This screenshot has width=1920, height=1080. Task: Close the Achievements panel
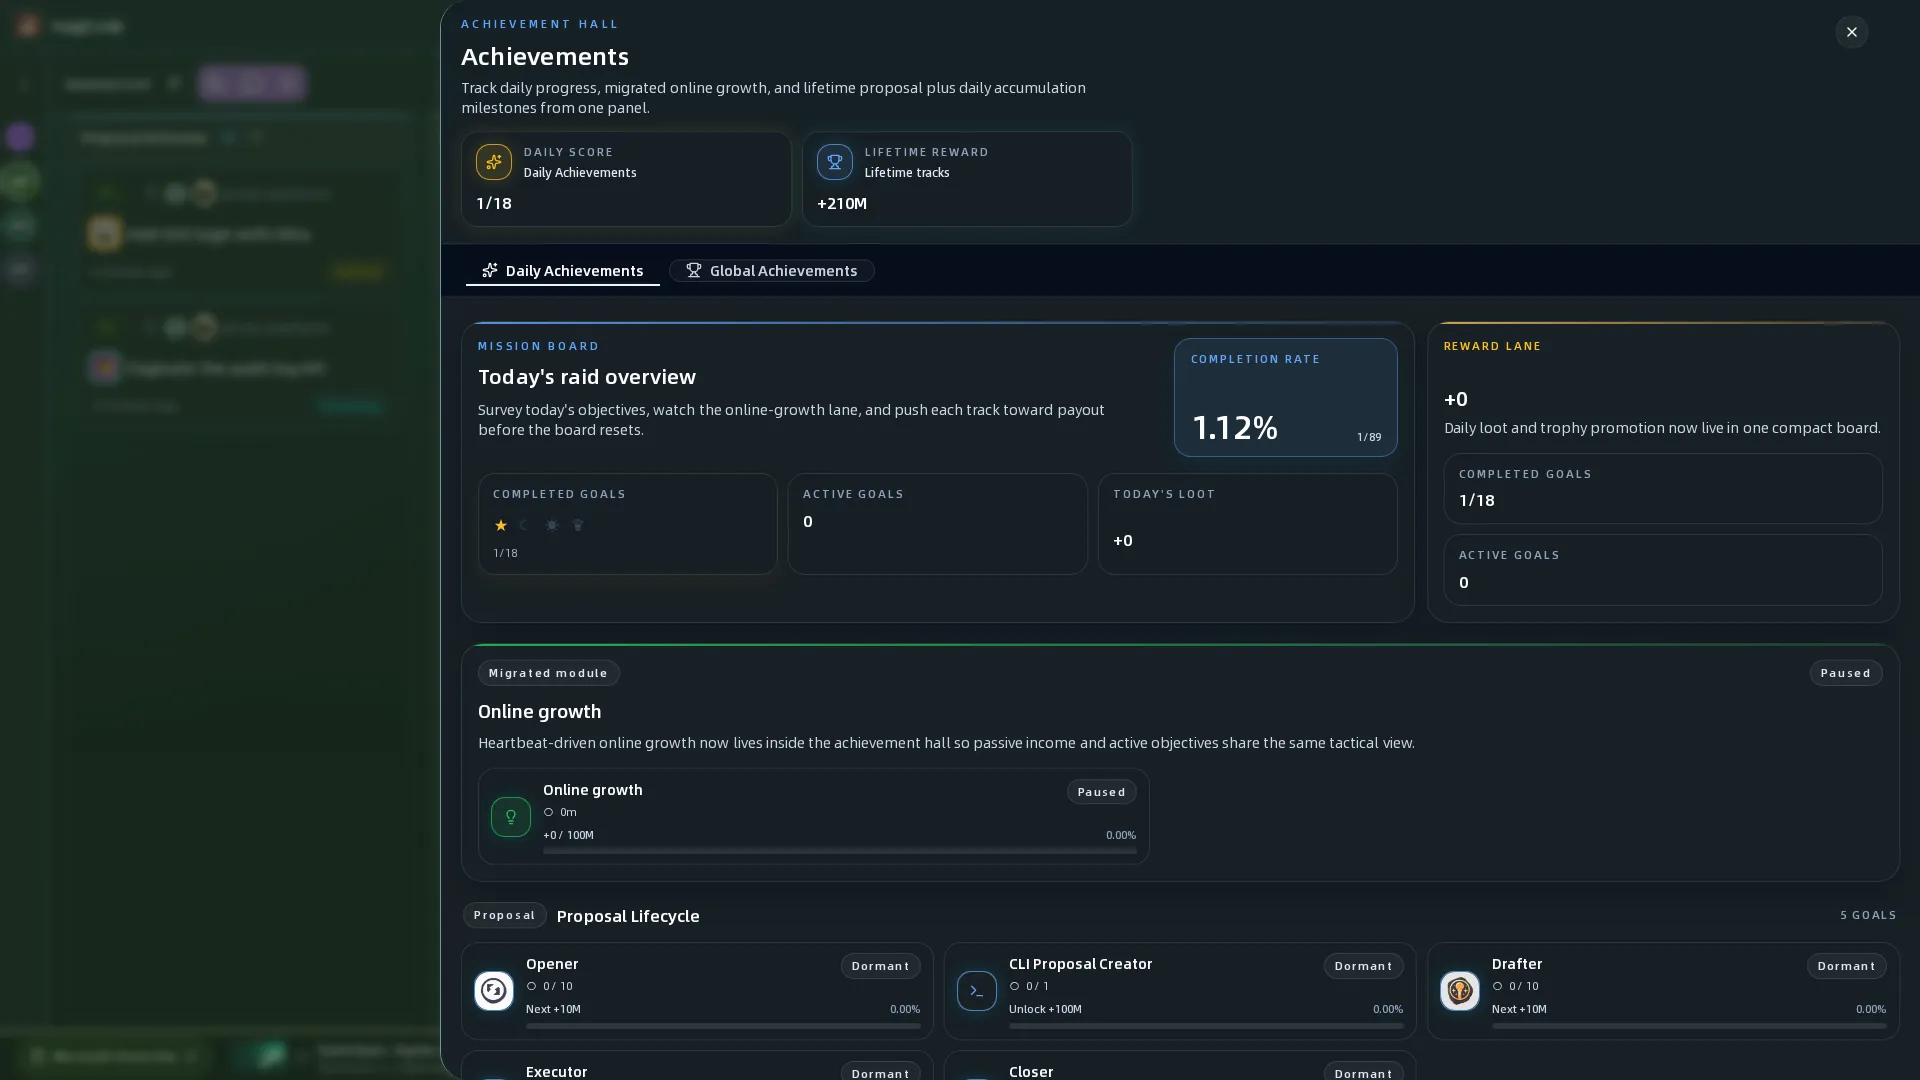coord(1851,32)
